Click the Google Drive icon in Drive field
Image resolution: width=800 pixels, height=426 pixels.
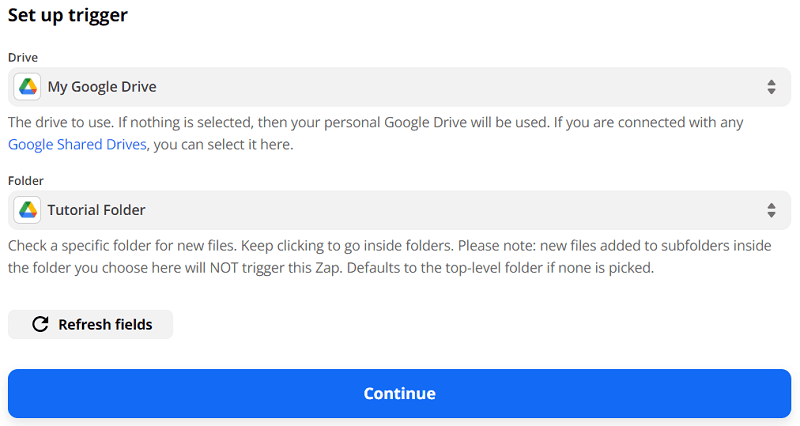[x=27, y=87]
